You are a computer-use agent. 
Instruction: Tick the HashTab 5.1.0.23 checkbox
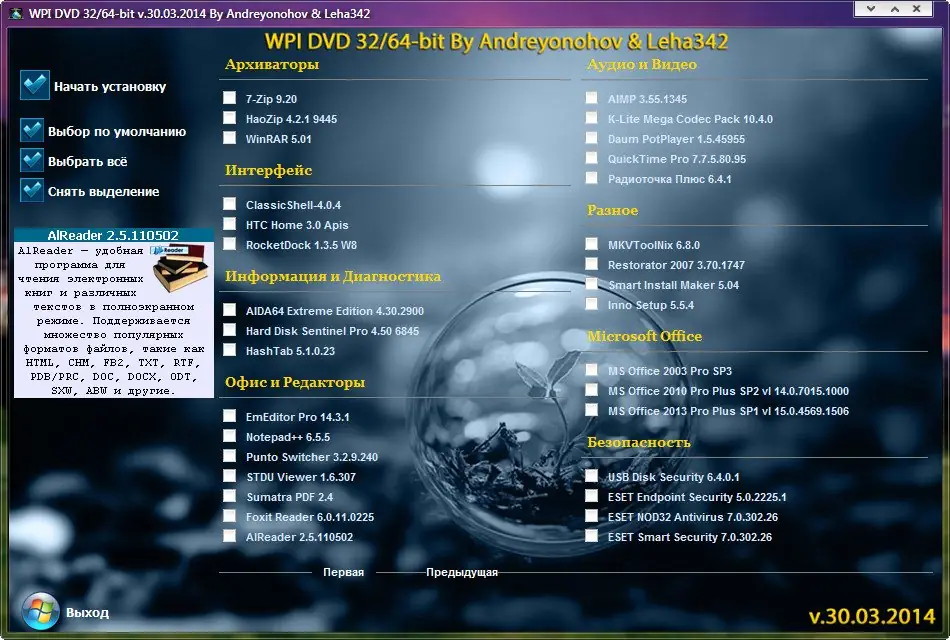230,350
